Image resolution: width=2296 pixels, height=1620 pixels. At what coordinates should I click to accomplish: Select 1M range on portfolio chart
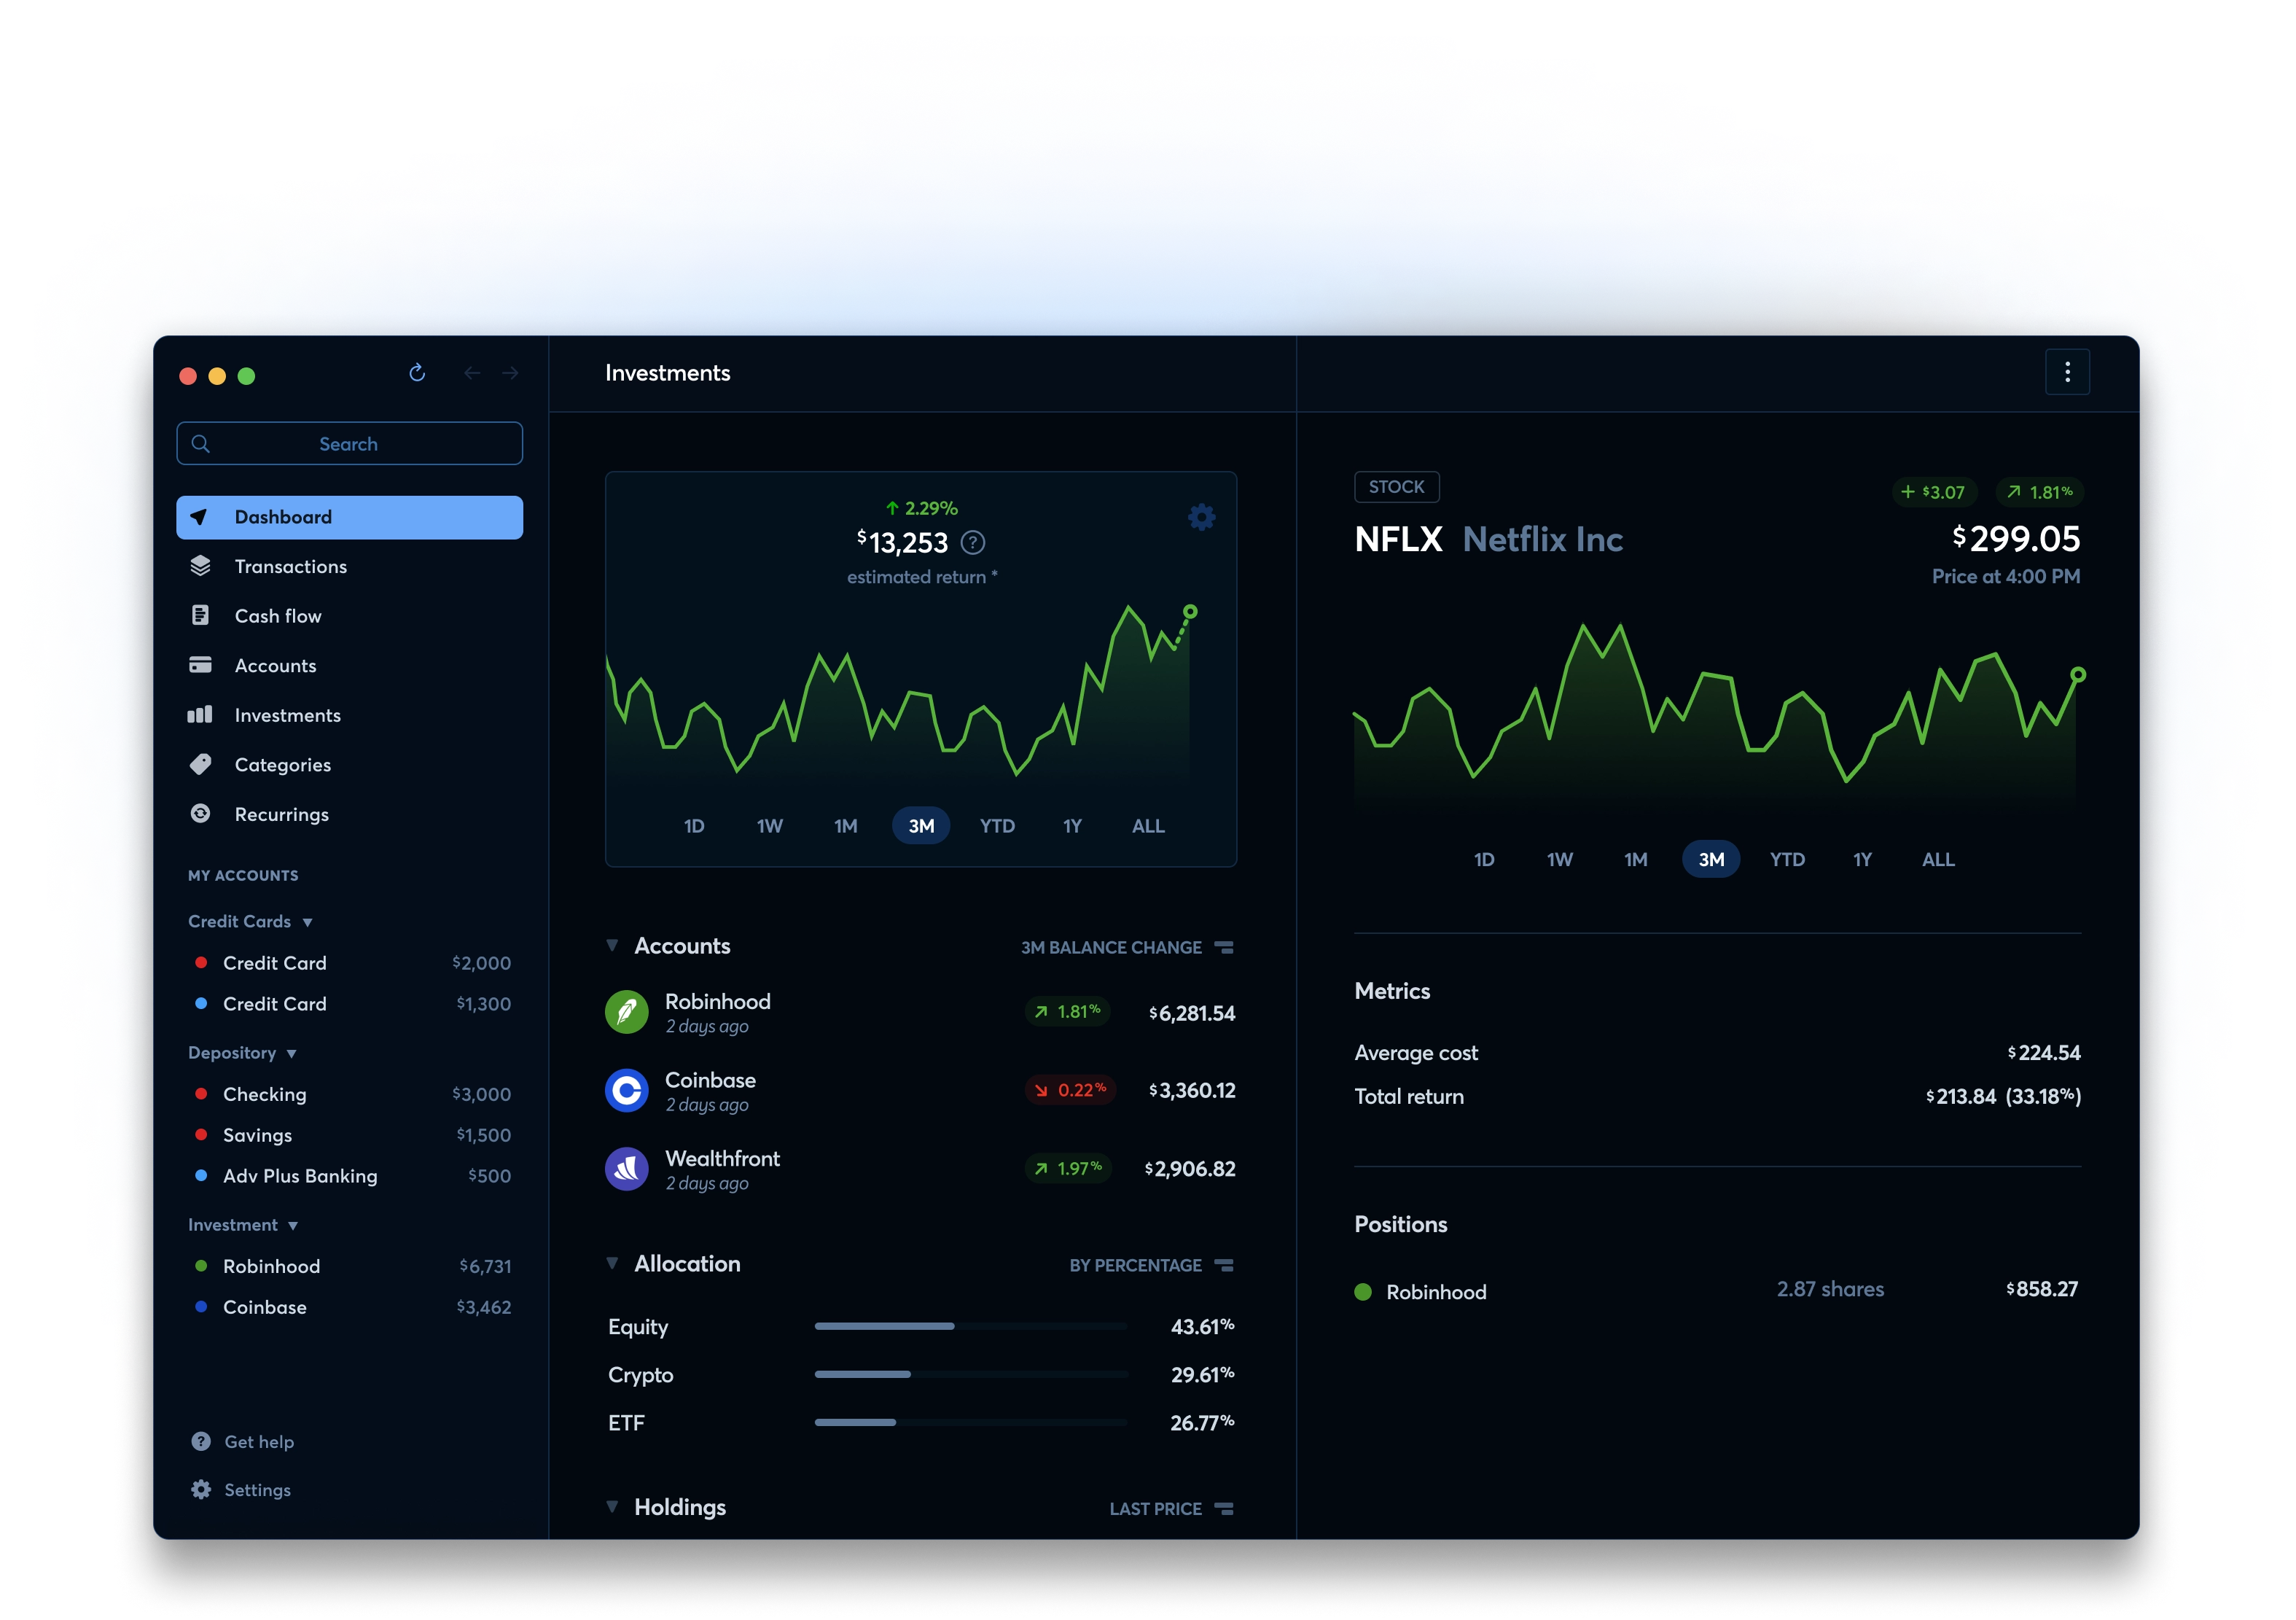(x=845, y=826)
